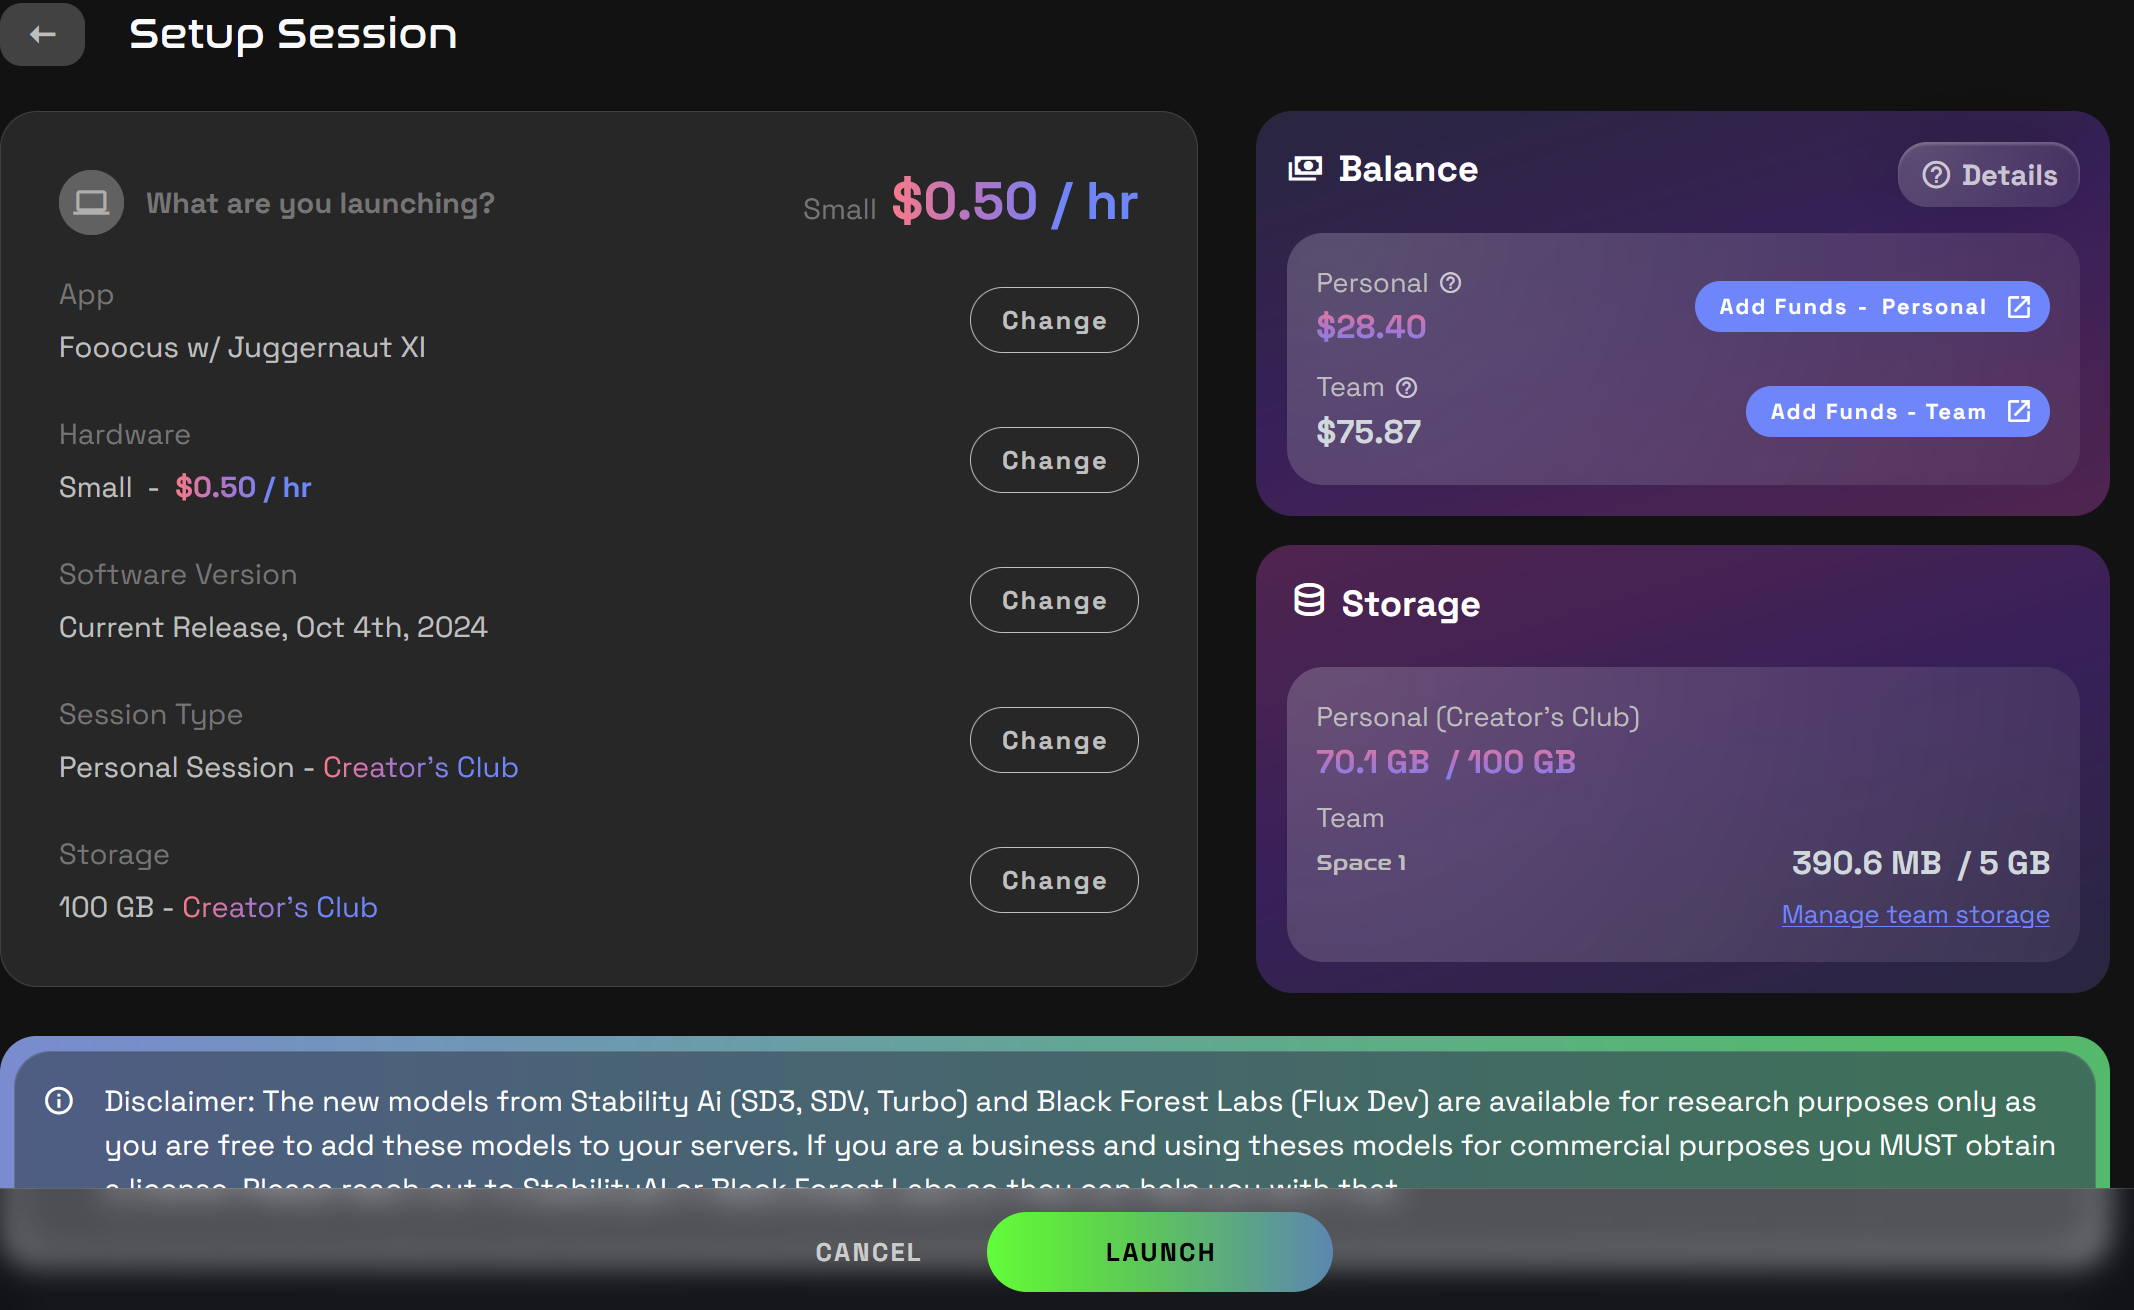Open the App change selector for Fooocus
2134x1310 pixels.
click(x=1053, y=320)
